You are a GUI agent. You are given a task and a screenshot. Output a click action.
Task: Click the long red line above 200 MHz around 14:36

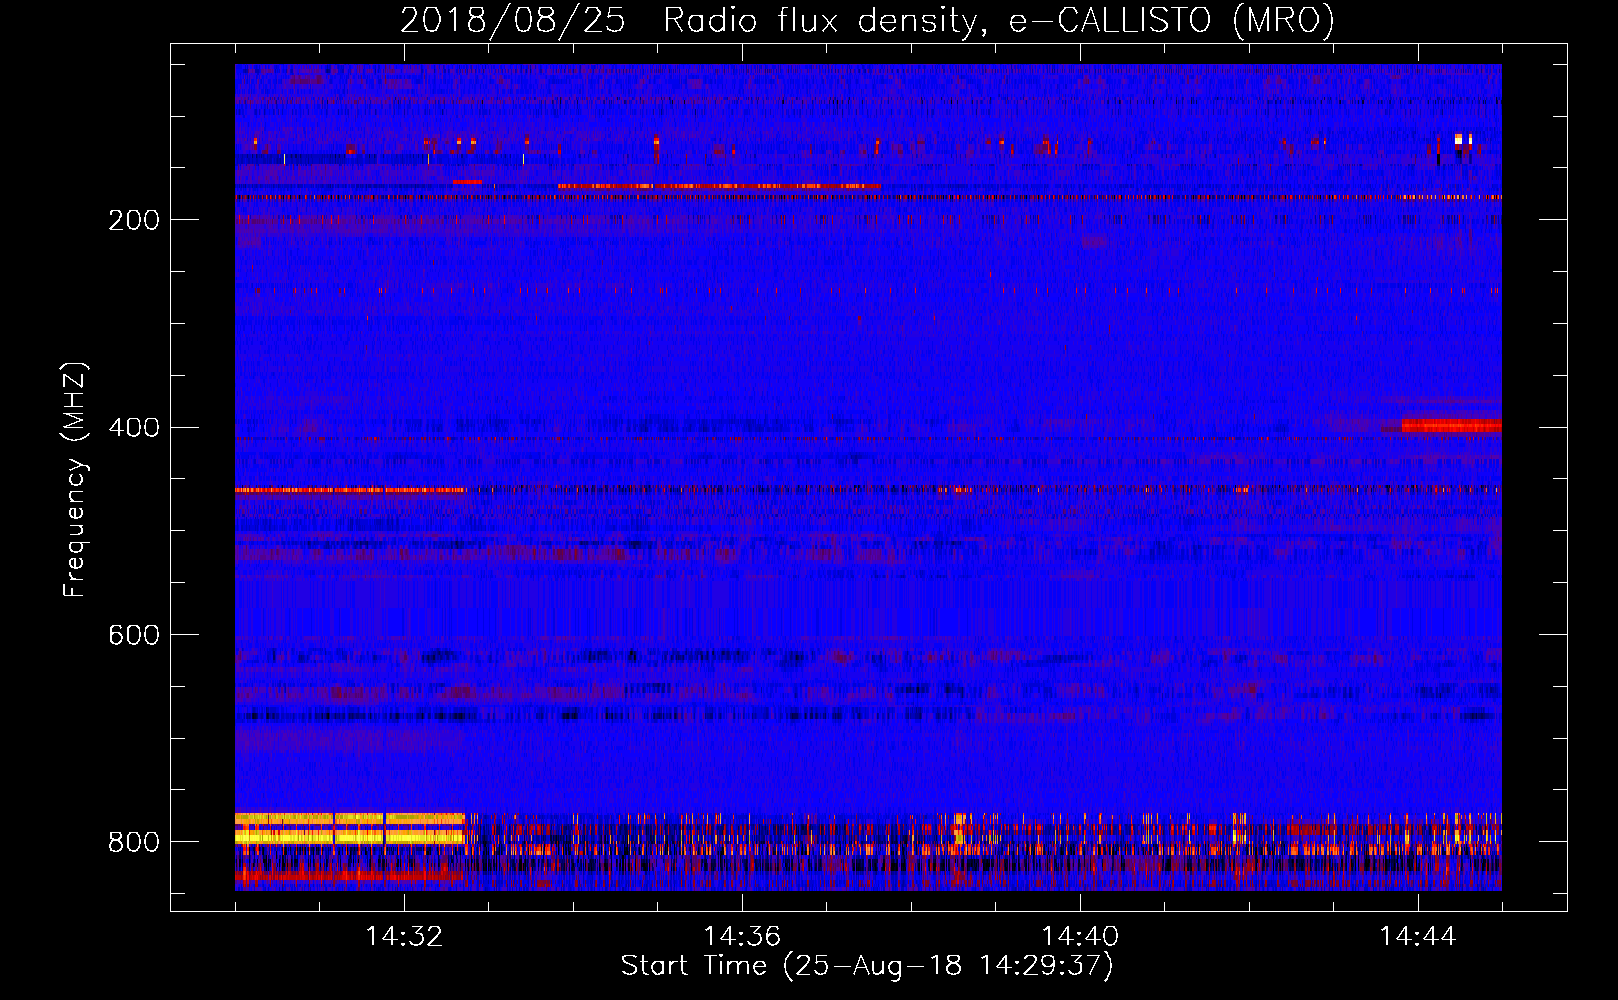[x=719, y=186]
